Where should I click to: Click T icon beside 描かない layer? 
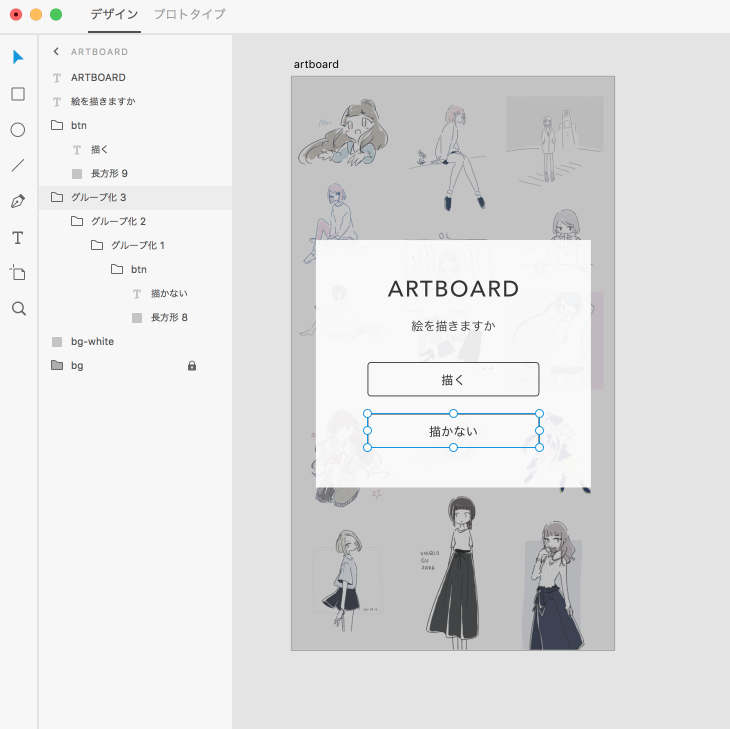pyautogui.click(x=137, y=294)
